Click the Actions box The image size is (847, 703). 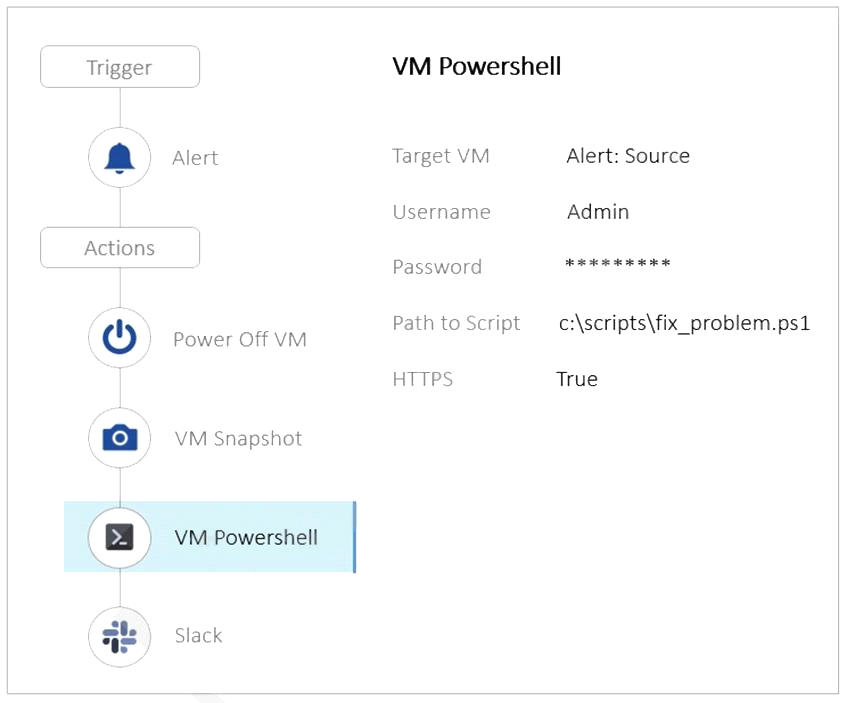120,247
